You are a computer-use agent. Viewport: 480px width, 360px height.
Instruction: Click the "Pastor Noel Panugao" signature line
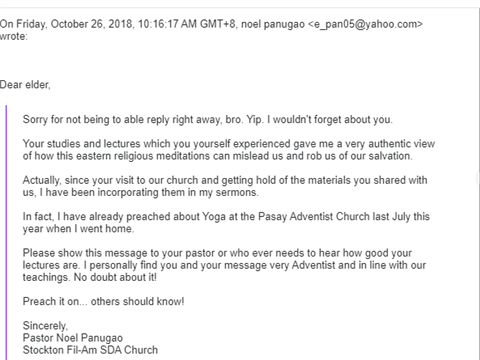(x=73, y=338)
